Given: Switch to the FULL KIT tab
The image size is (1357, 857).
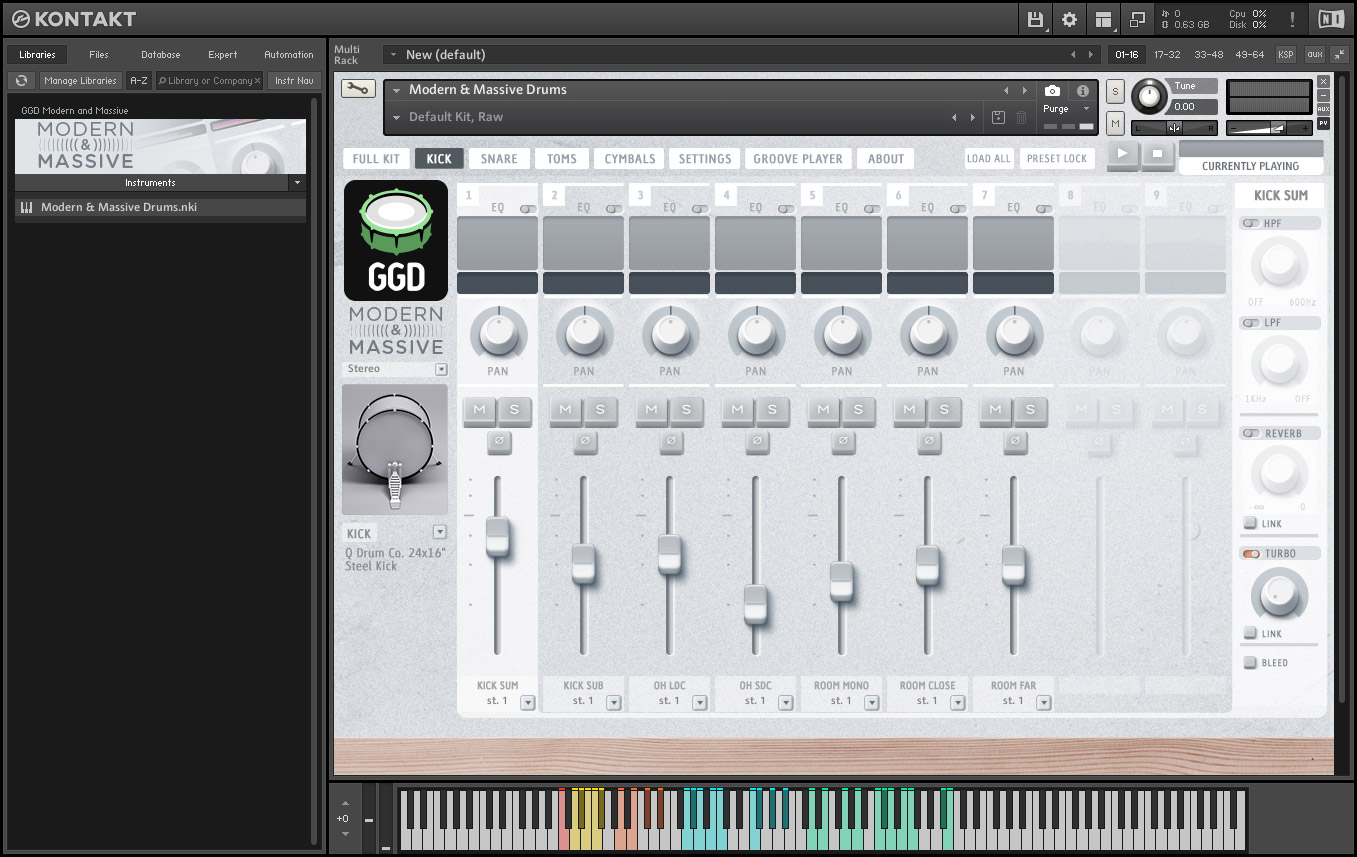Looking at the screenshot, I should (x=376, y=158).
